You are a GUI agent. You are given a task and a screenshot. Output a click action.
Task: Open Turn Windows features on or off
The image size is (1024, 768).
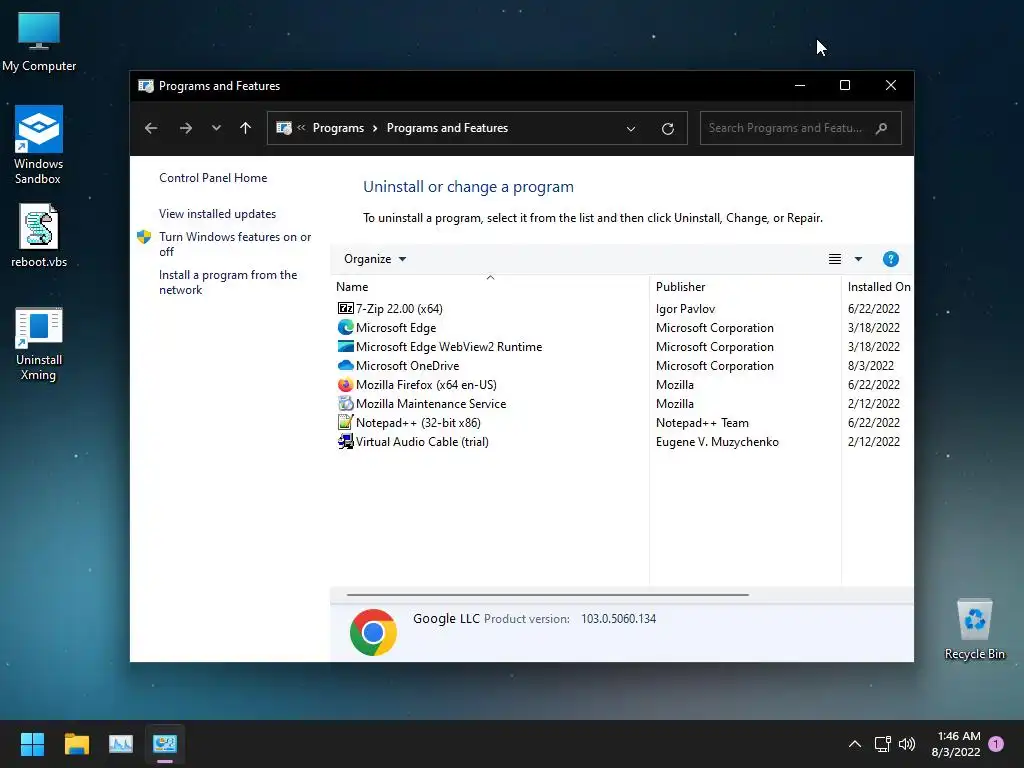click(235, 244)
